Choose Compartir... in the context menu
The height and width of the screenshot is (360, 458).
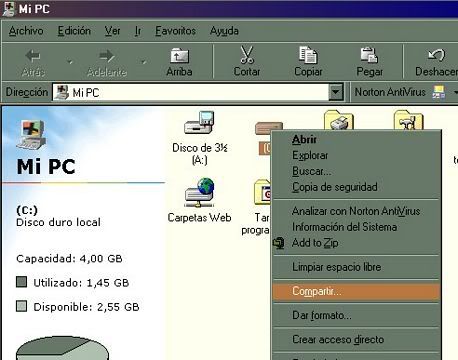[x=356, y=291]
